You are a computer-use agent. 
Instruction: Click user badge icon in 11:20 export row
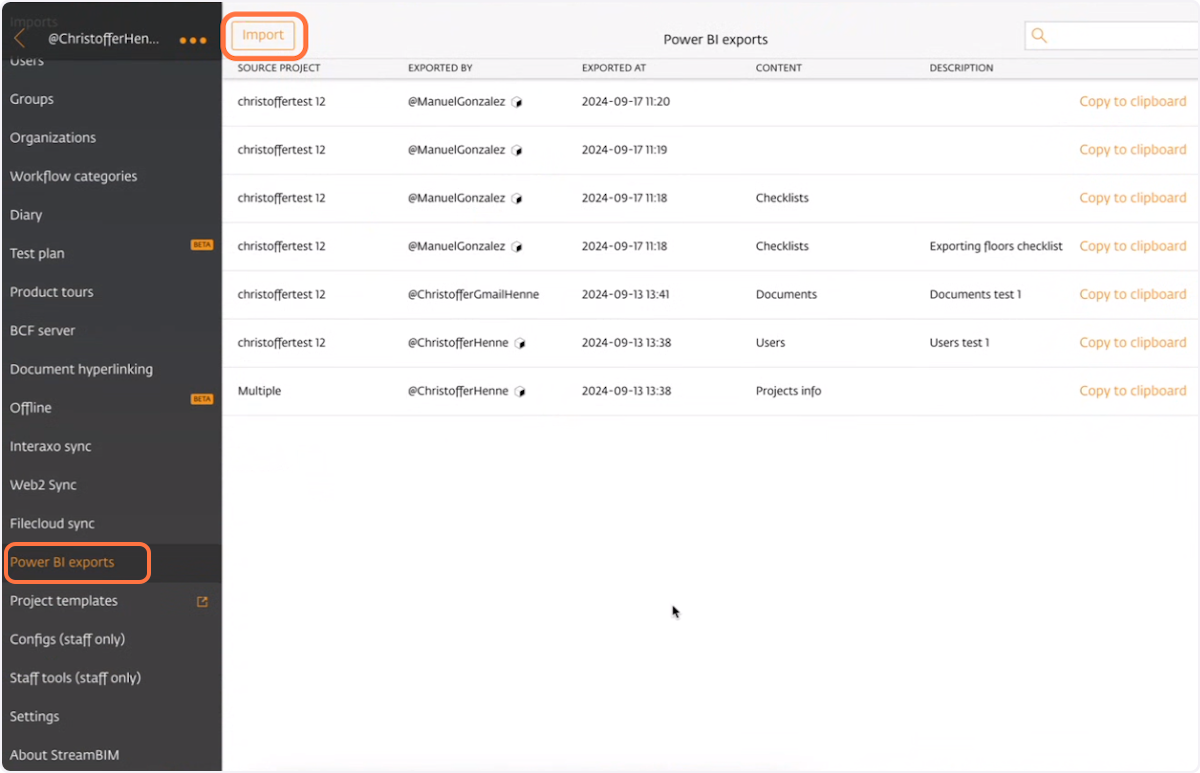tap(517, 102)
